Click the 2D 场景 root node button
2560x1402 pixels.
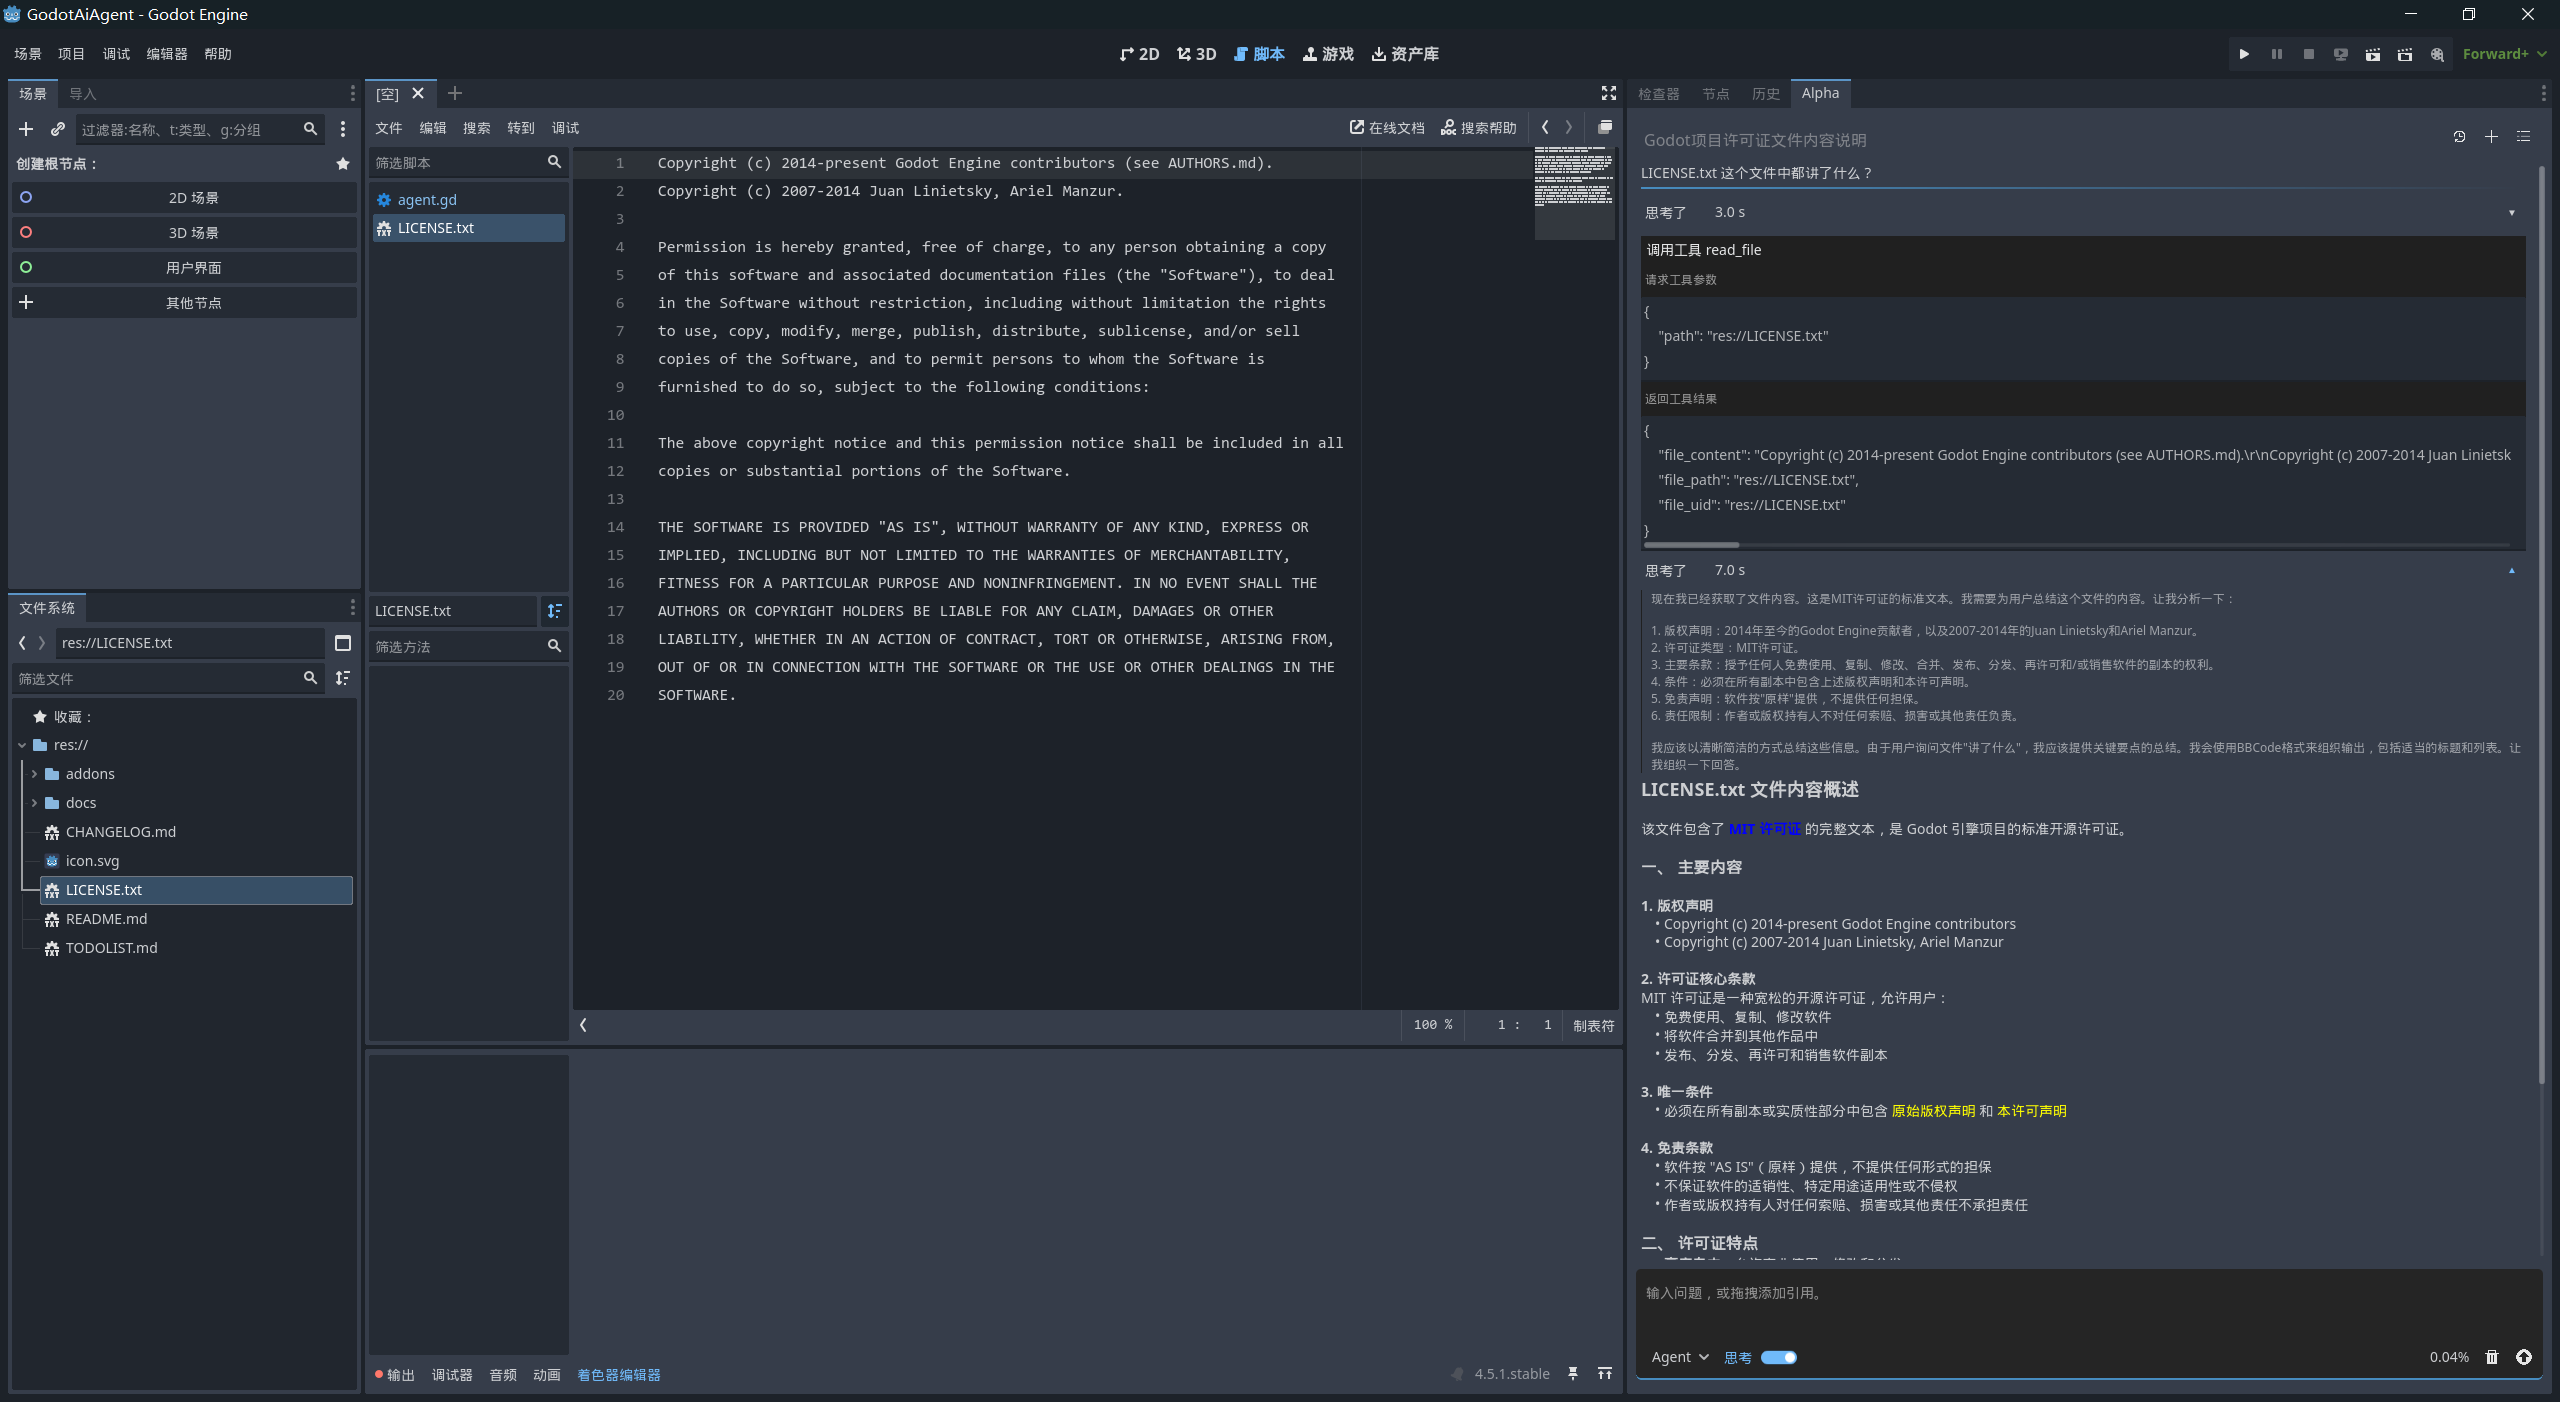pos(193,198)
